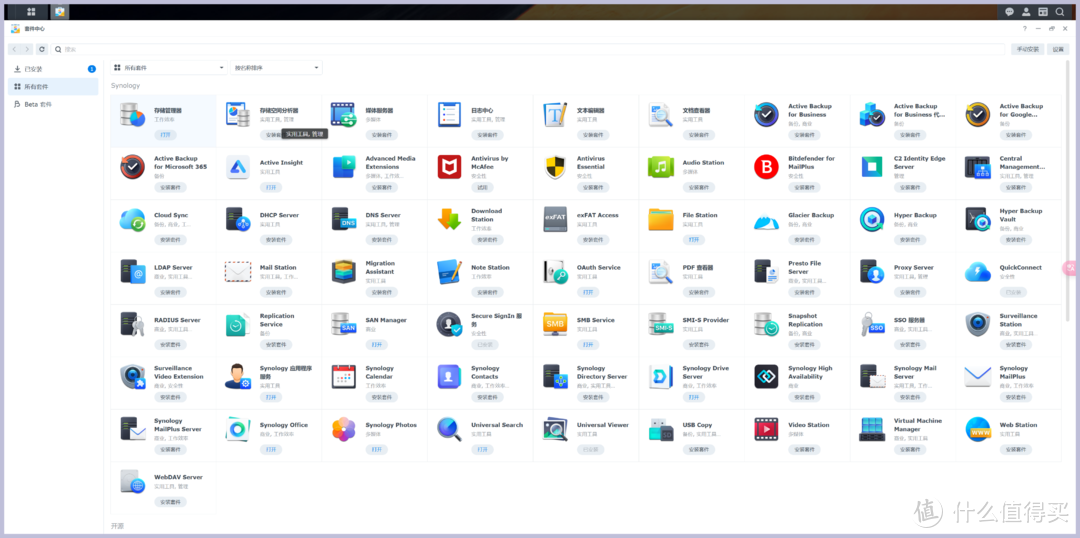This screenshot has width=1080, height=538.
Task: Click the Note Station icon
Action: tap(449, 271)
